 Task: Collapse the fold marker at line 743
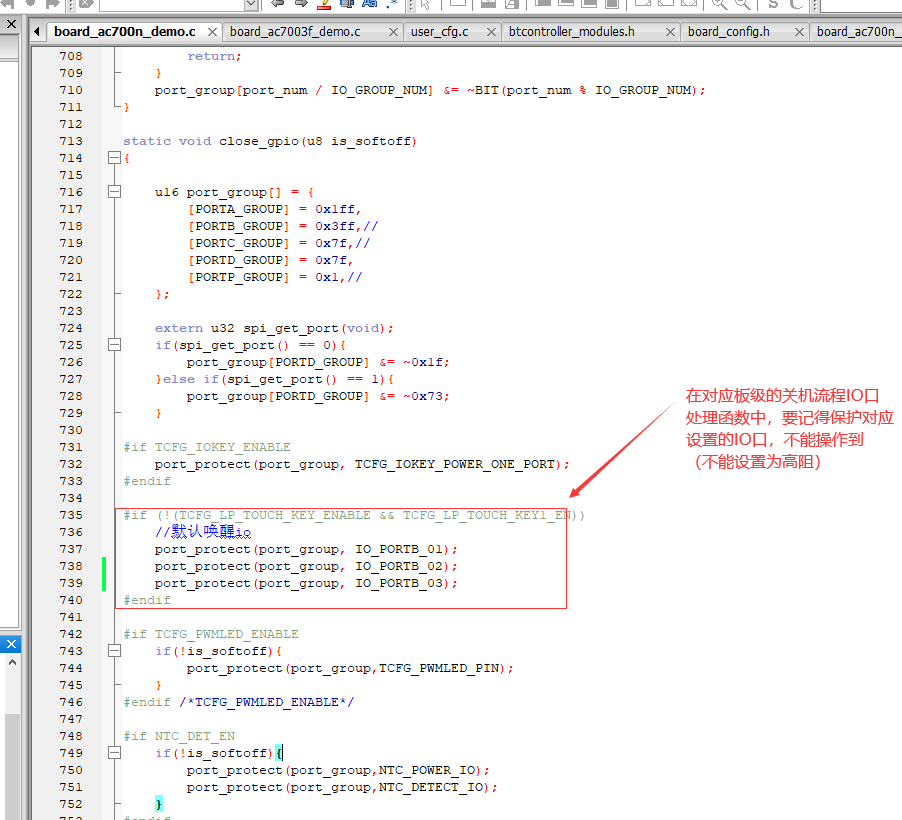pyautogui.click(x=114, y=651)
